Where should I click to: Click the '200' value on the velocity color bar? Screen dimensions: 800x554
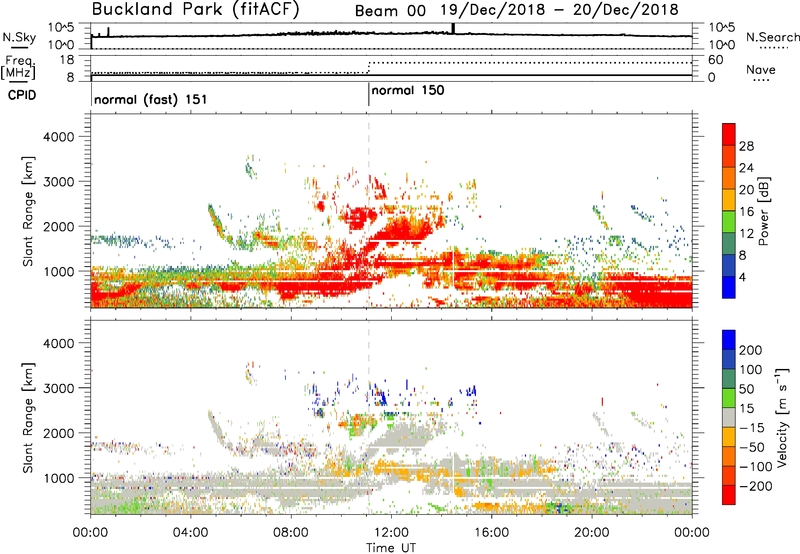click(751, 350)
